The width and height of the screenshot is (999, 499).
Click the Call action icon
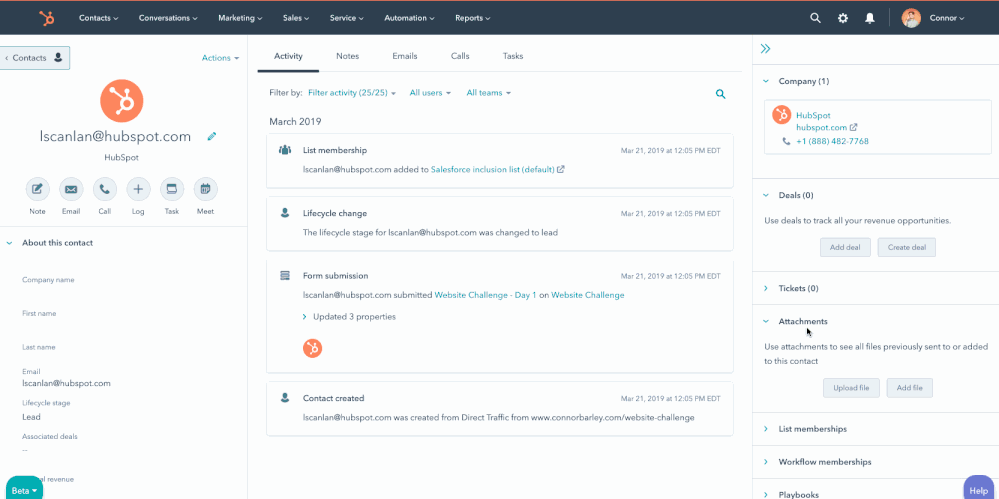[105, 189]
